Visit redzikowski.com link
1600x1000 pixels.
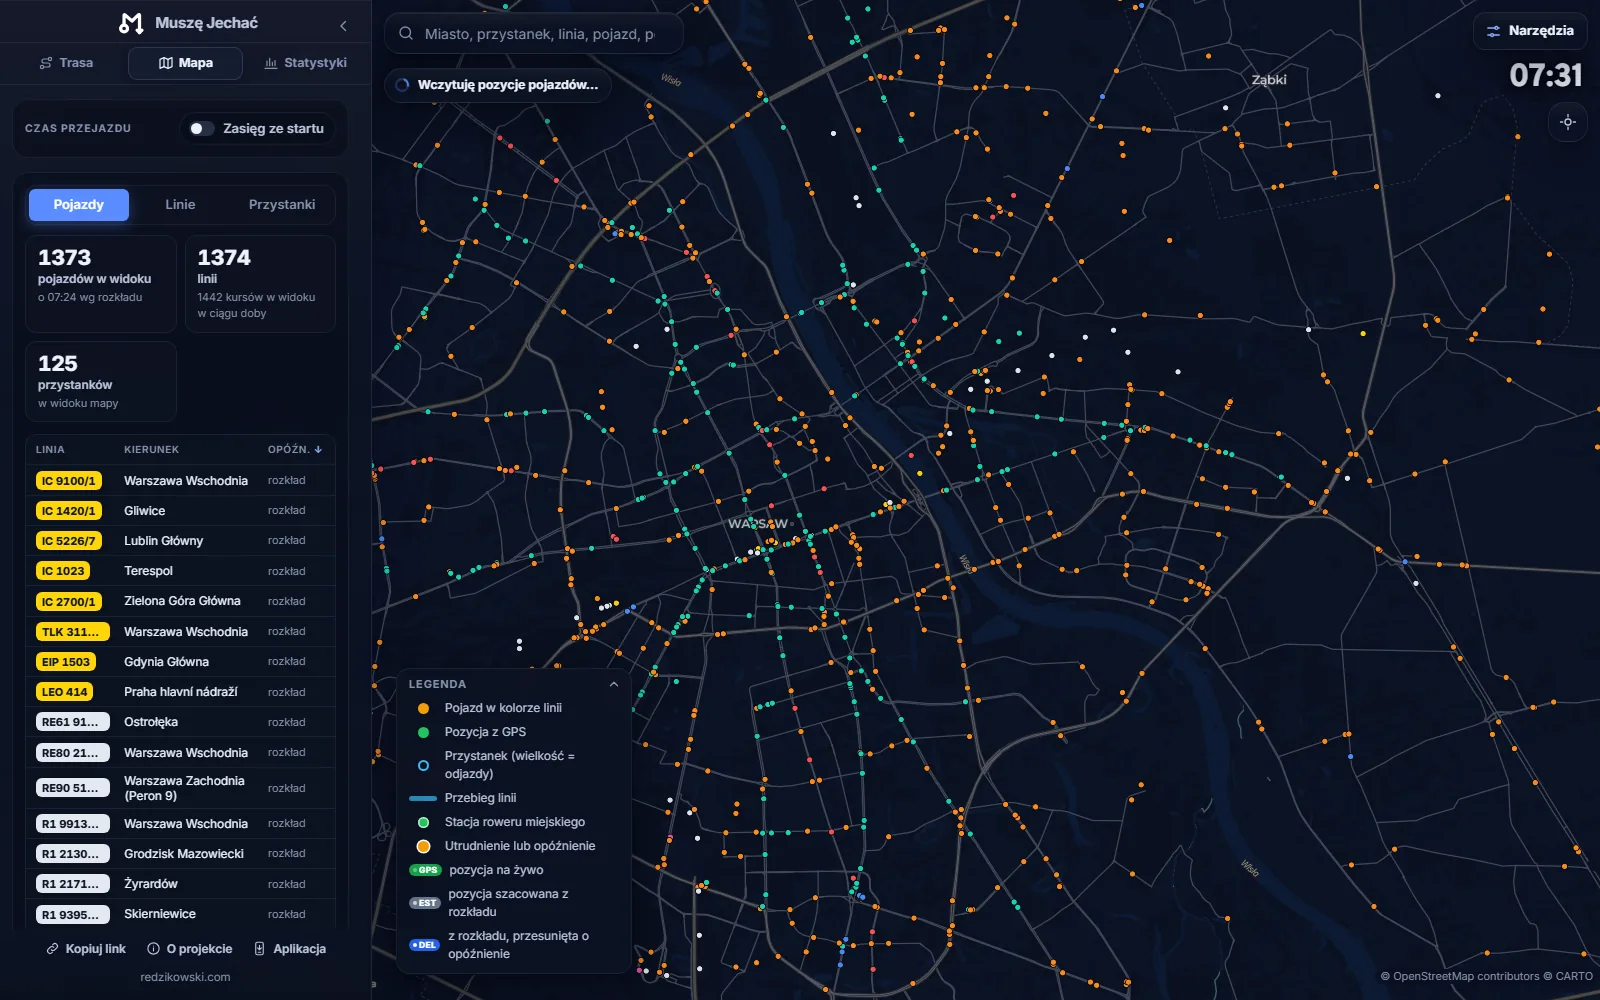click(x=185, y=977)
